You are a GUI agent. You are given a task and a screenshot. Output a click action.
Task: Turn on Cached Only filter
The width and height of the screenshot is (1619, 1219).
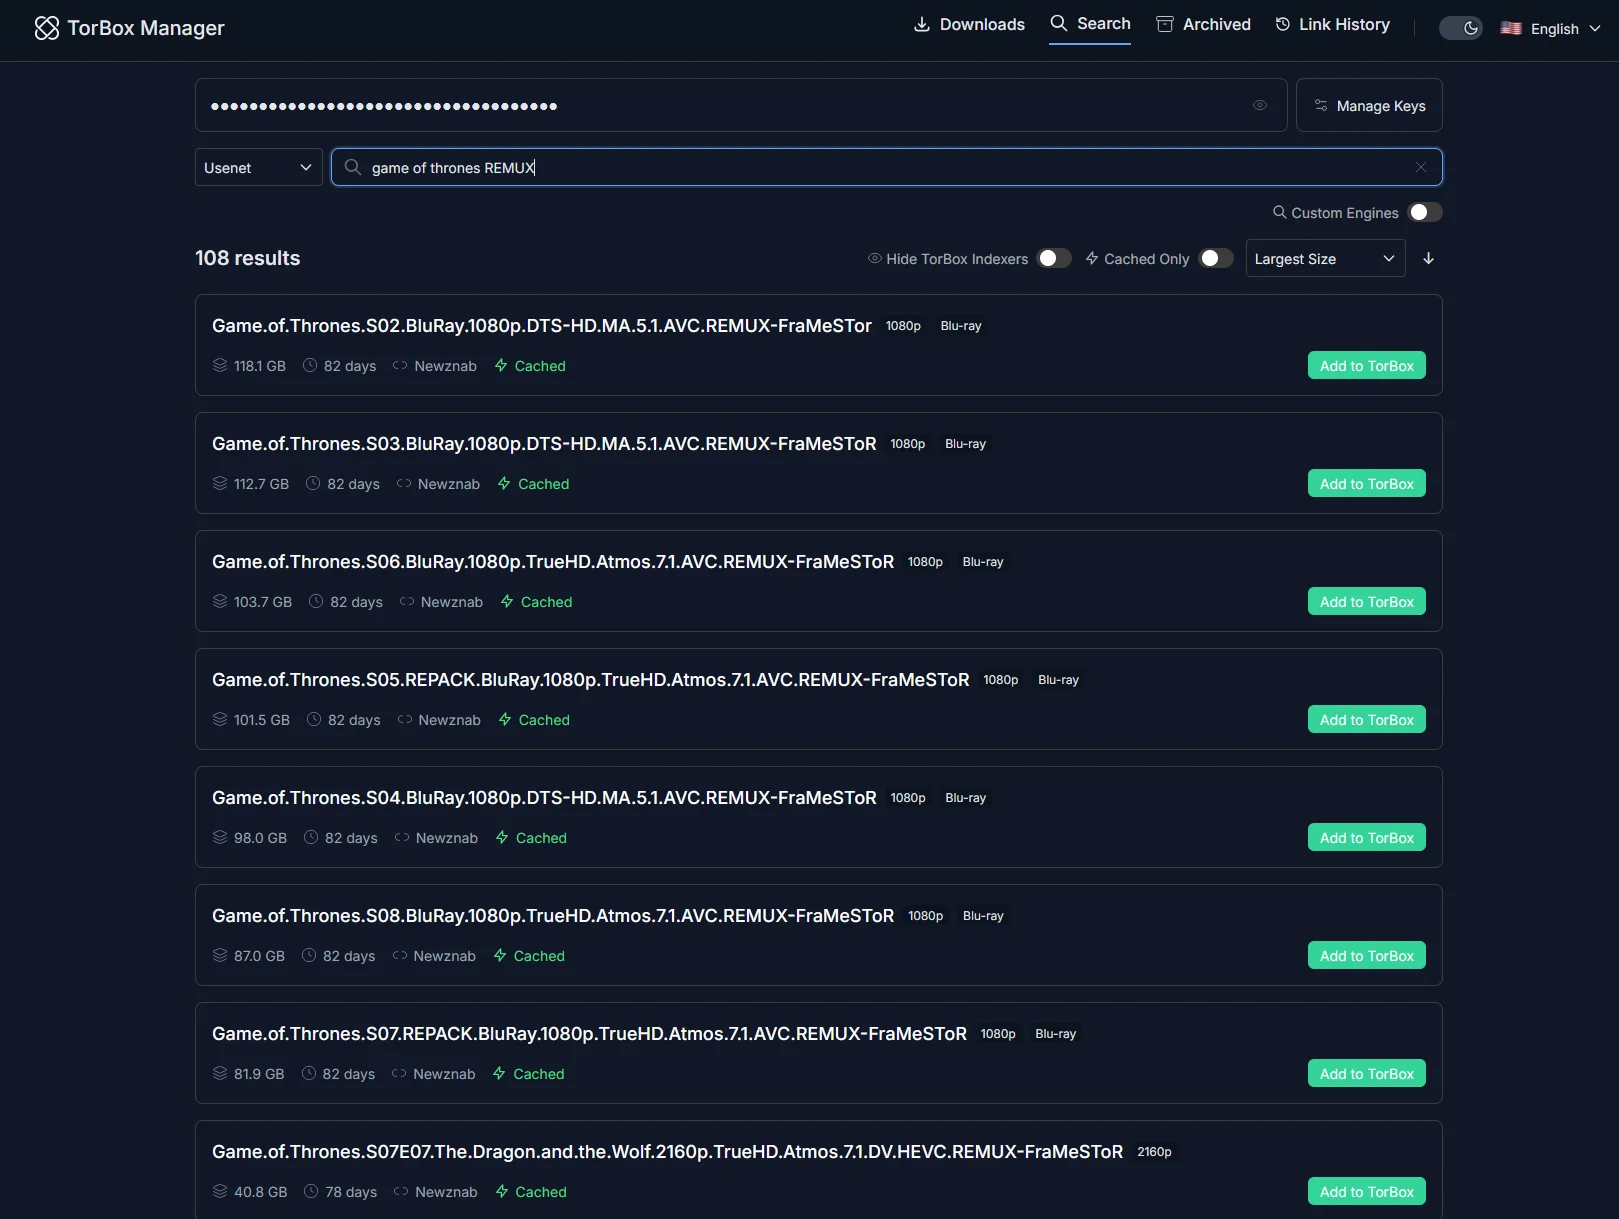point(1216,258)
